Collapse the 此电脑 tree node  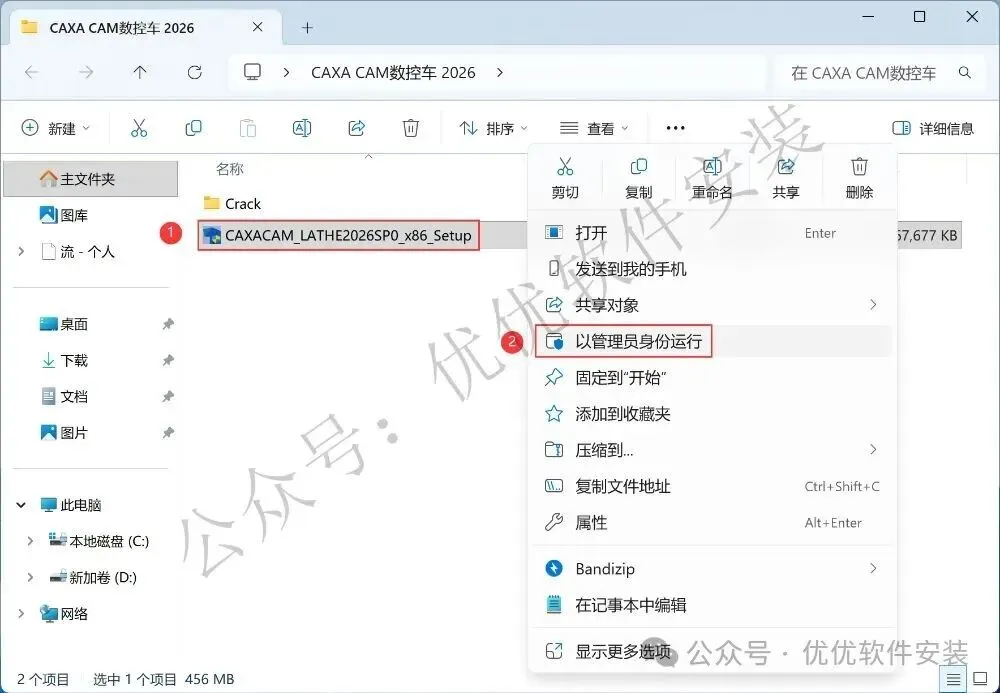(x=21, y=505)
